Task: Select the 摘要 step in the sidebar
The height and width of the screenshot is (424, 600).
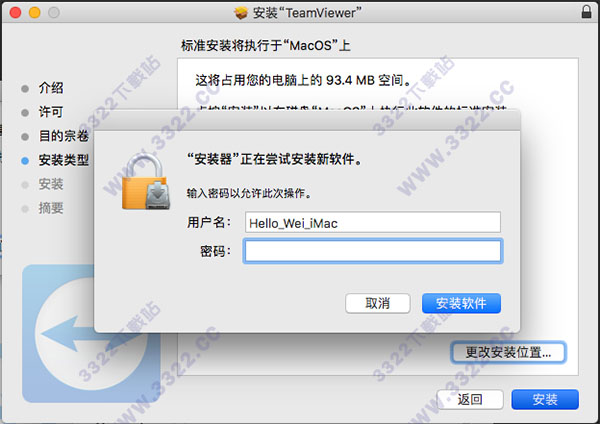Action: 51,208
